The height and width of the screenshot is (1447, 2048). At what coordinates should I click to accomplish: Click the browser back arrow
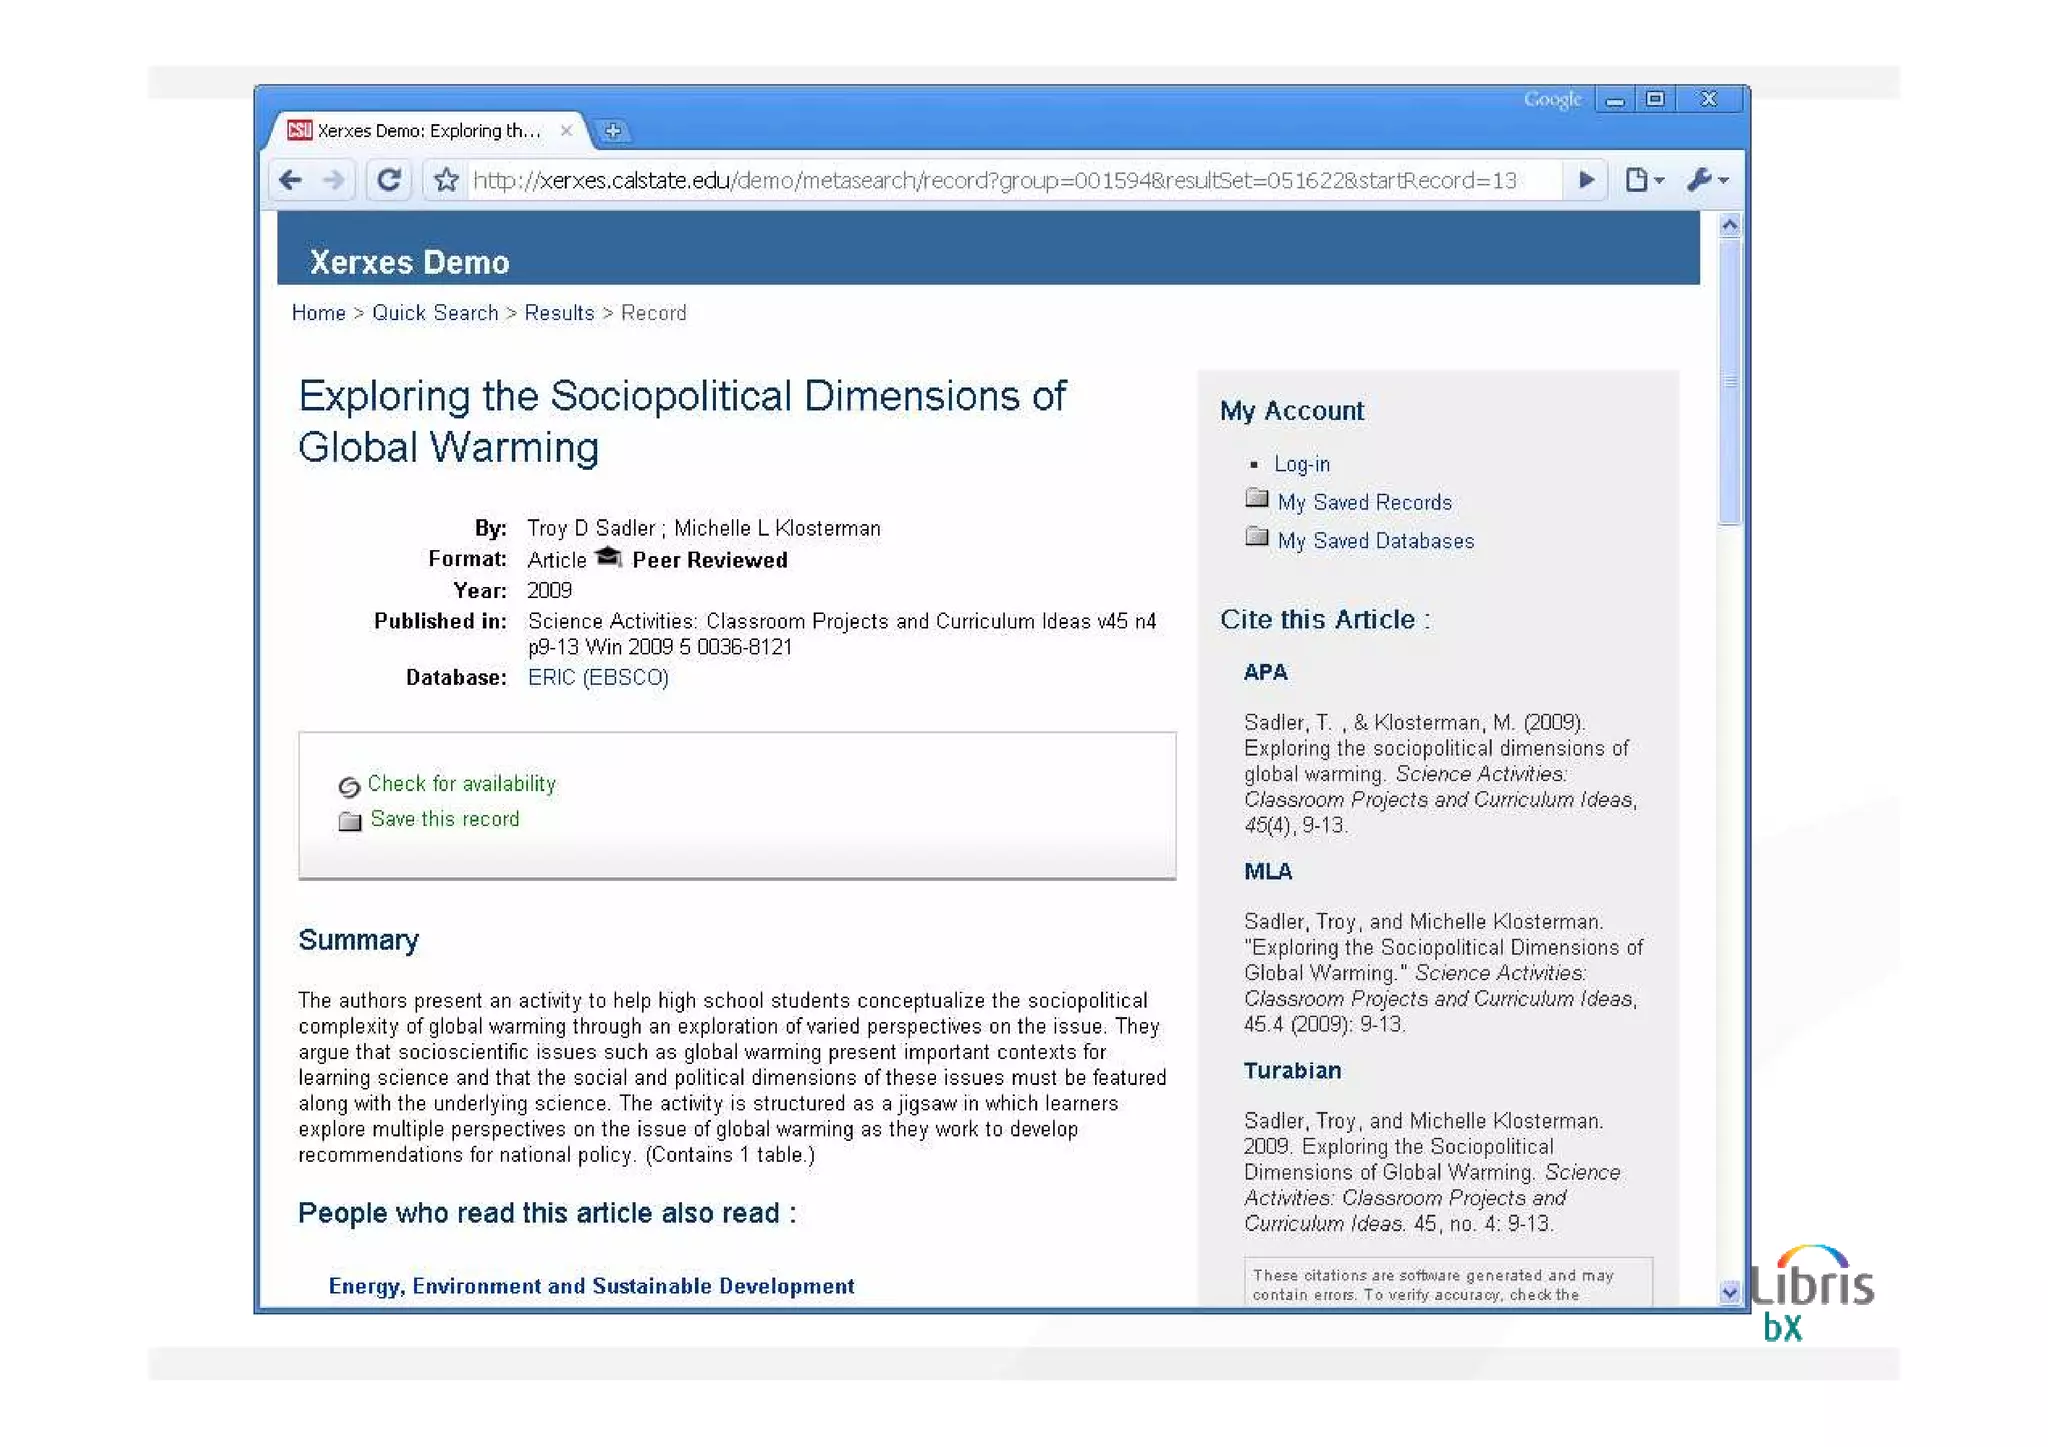(291, 180)
